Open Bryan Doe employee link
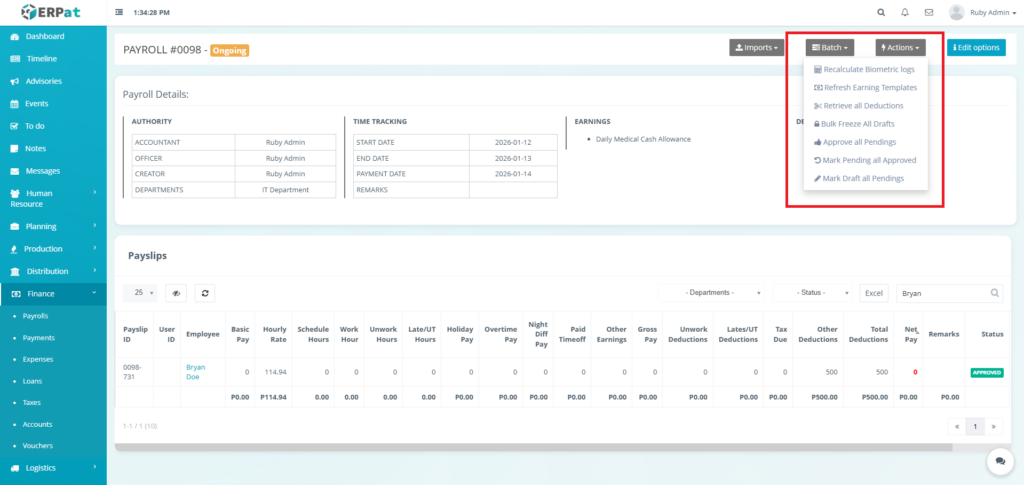 (x=196, y=373)
